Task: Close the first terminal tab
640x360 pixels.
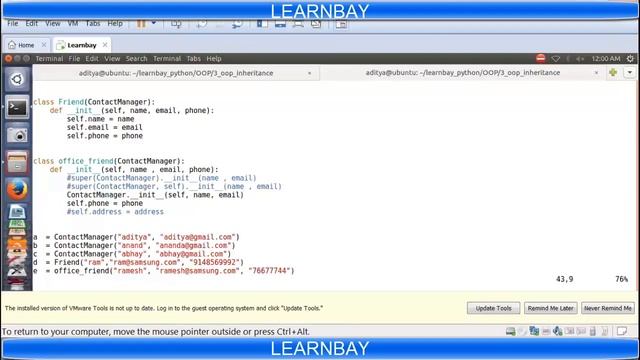Action: [x=309, y=73]
